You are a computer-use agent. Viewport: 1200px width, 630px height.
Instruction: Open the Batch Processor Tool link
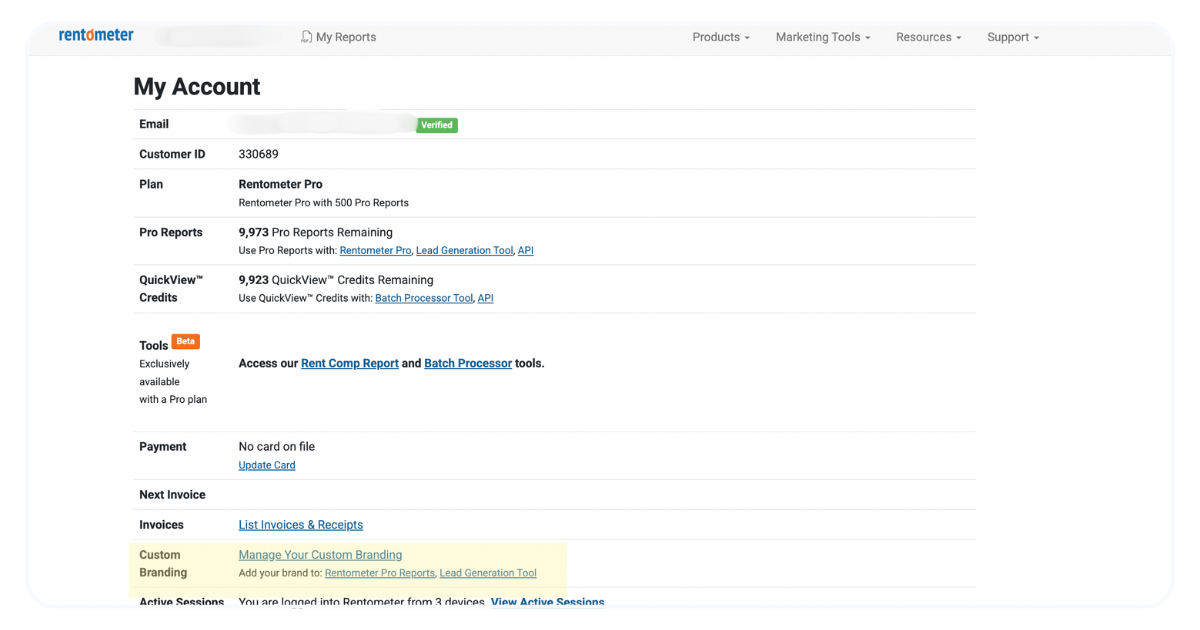tap(424, 298)
